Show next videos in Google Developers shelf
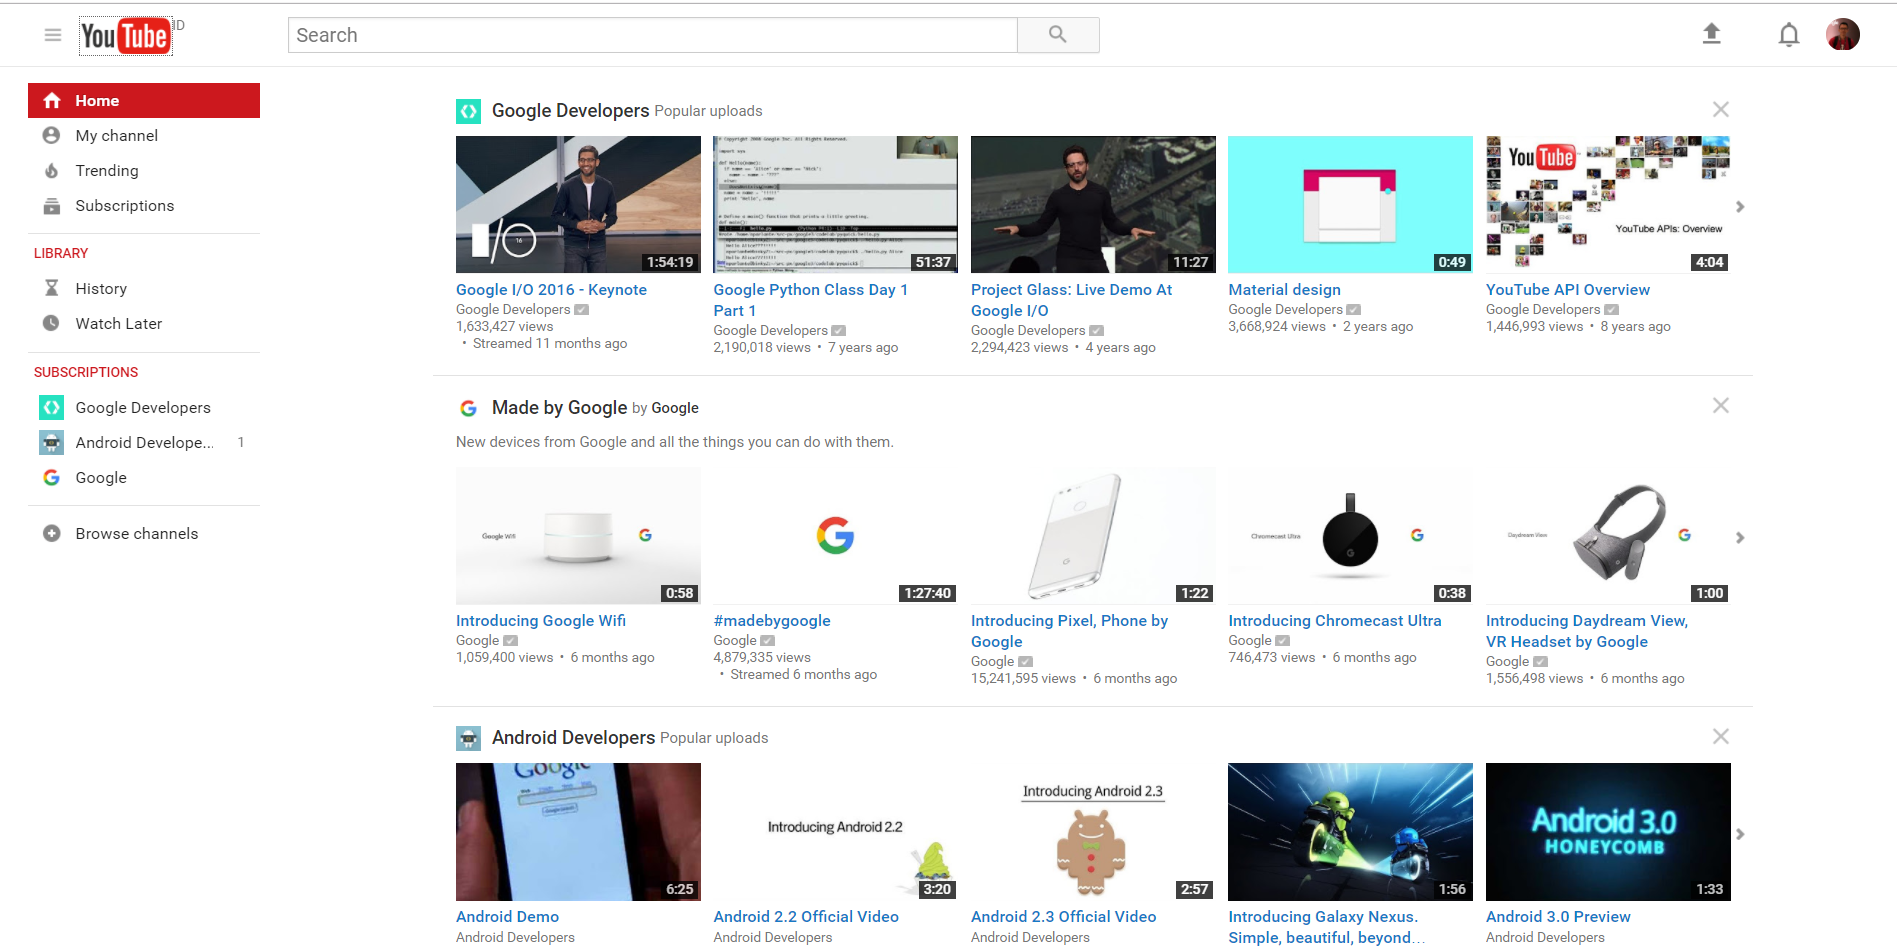This screenshot has width=1897, height=948. [1740, 206]
